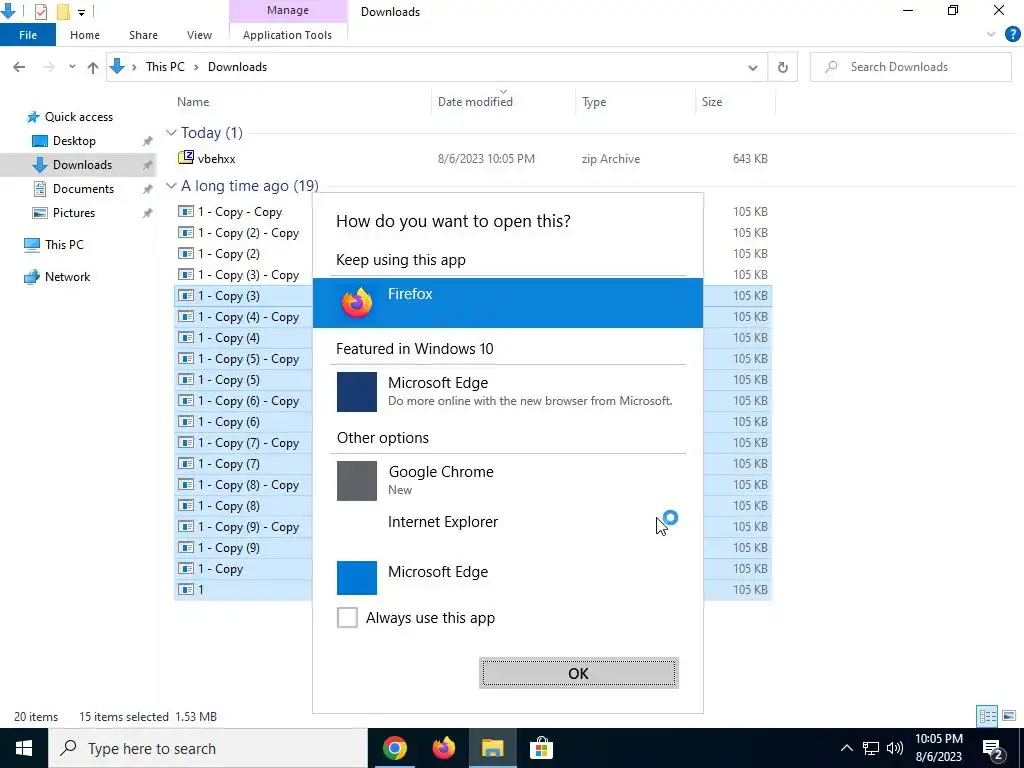Go up one folder level arrow
The image size is (1024, 768).
coord(93,67)
